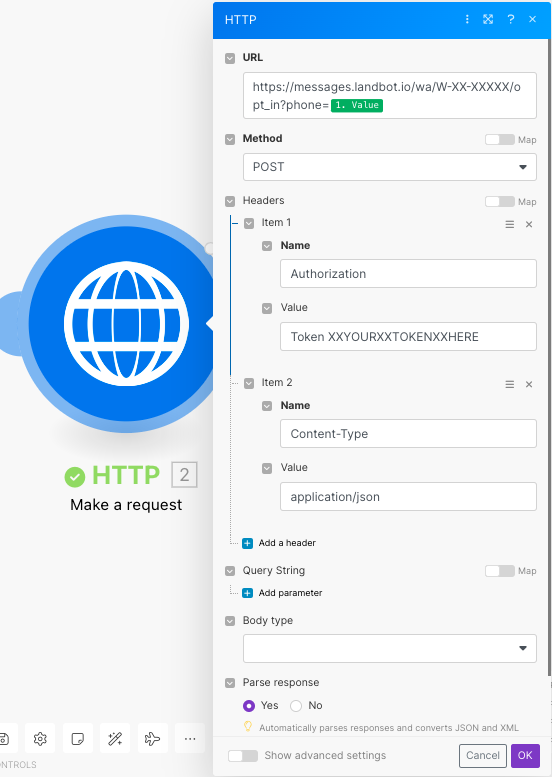
Task: Click the Authorization header name field
Action: pyautogui.click(x=408, y=274)
